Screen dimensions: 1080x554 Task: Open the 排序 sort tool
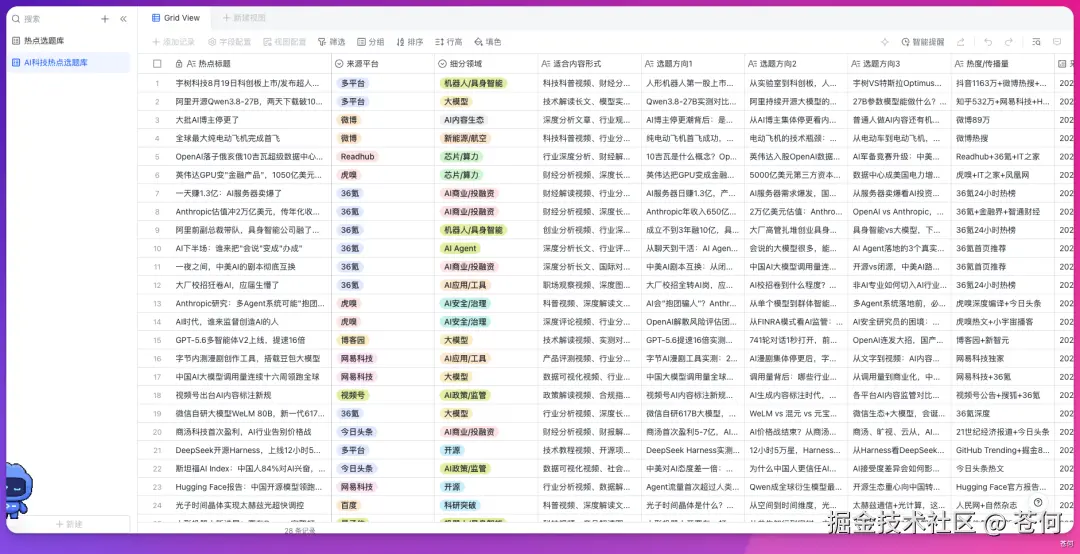coord(410,42)
